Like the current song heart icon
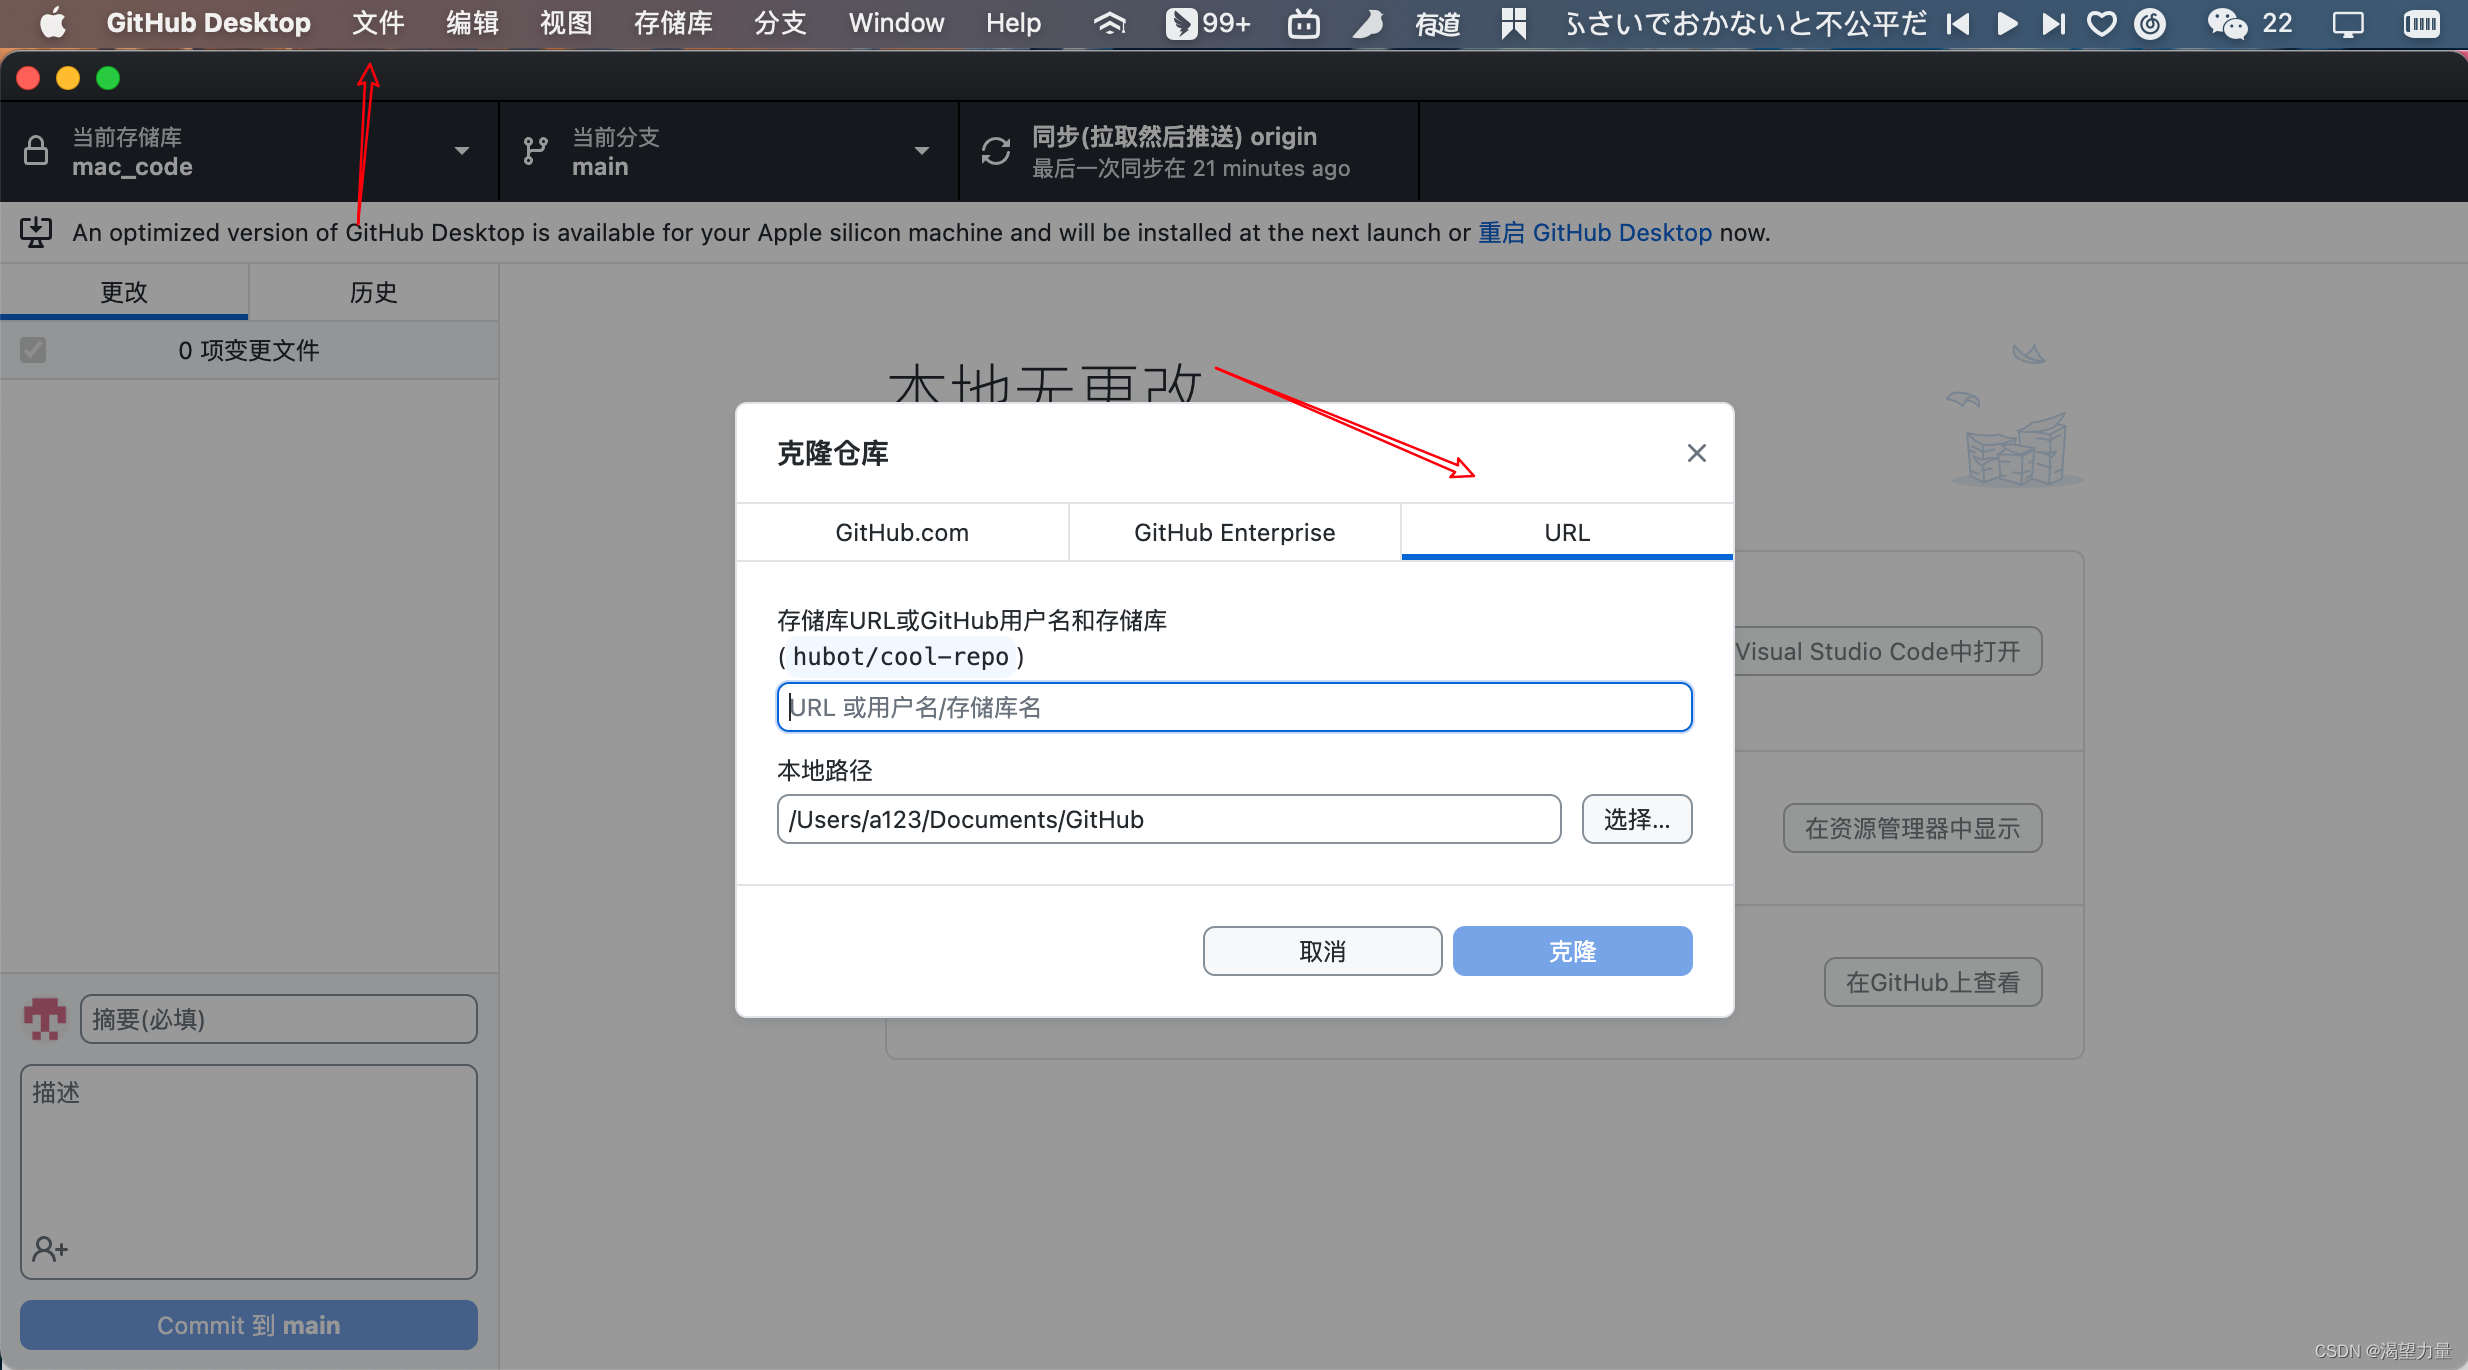This screenshot has height=1370, width=2468. click(2102, 23)
